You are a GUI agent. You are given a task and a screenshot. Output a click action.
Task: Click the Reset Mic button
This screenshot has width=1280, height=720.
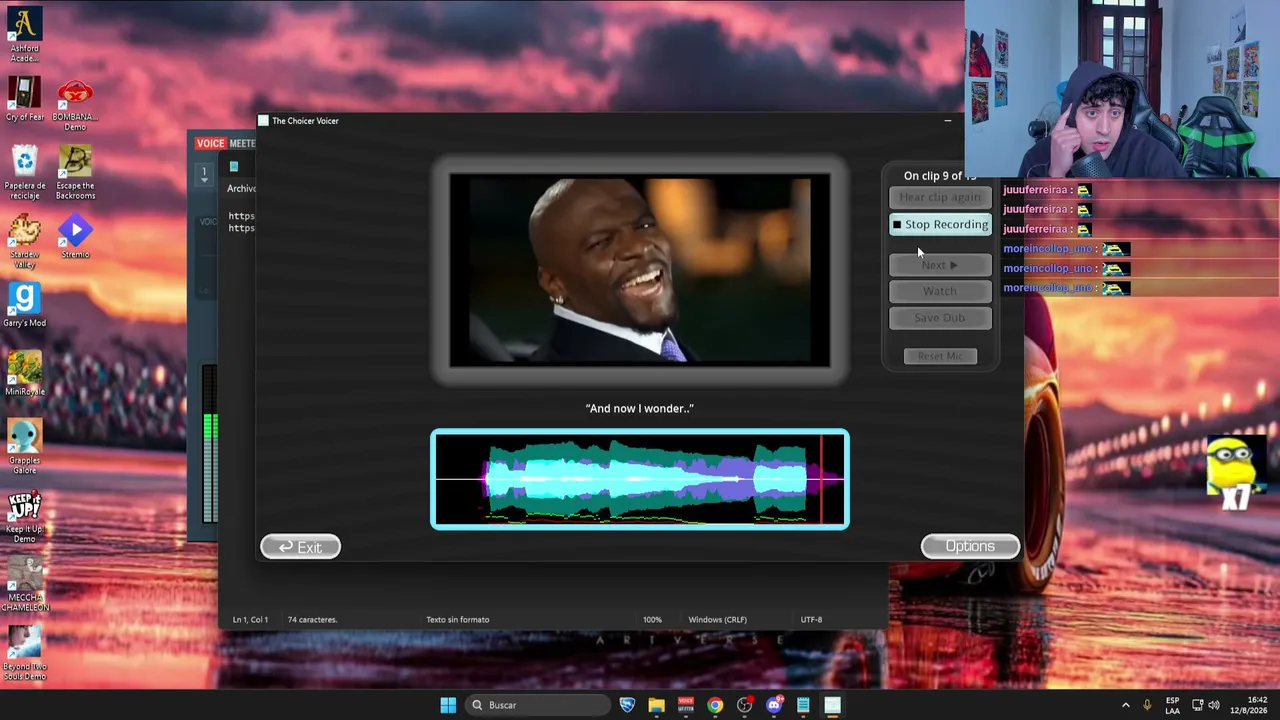940,356
